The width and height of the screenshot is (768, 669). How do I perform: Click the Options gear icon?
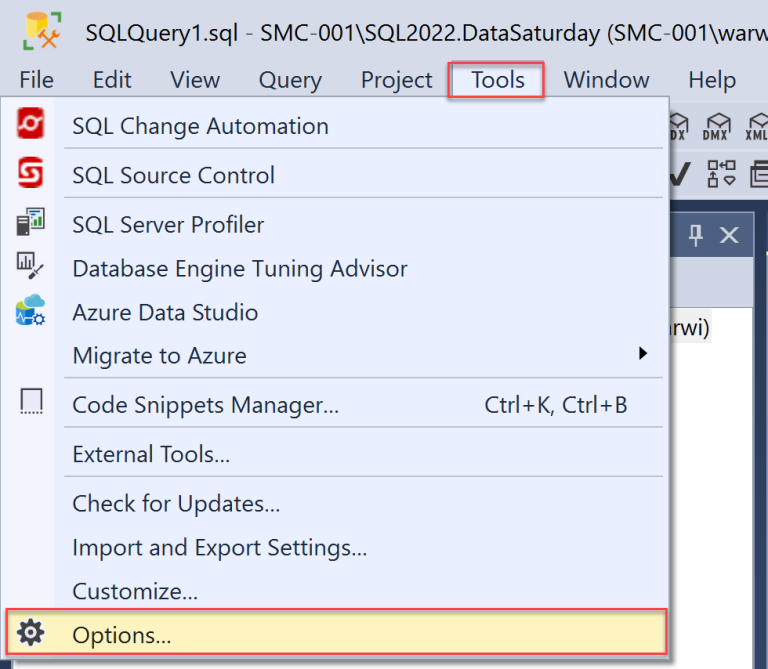(30, 632)
